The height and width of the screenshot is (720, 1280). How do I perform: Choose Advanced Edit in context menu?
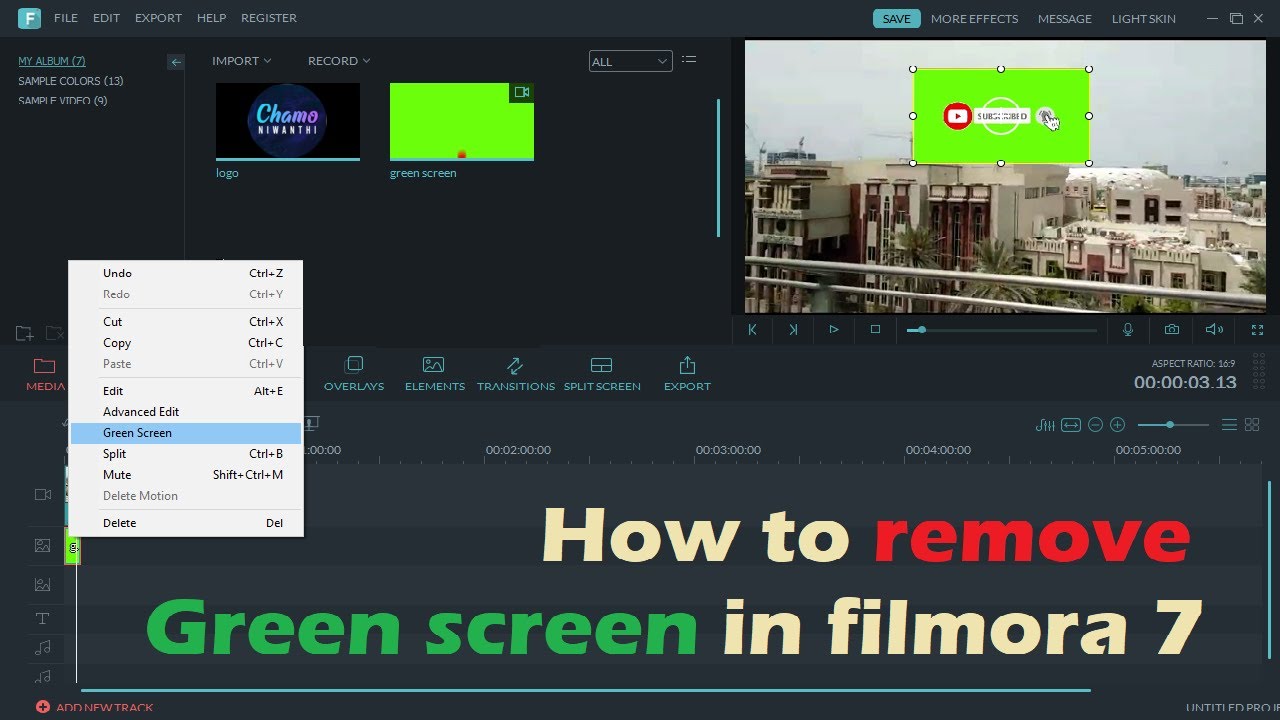186,412
